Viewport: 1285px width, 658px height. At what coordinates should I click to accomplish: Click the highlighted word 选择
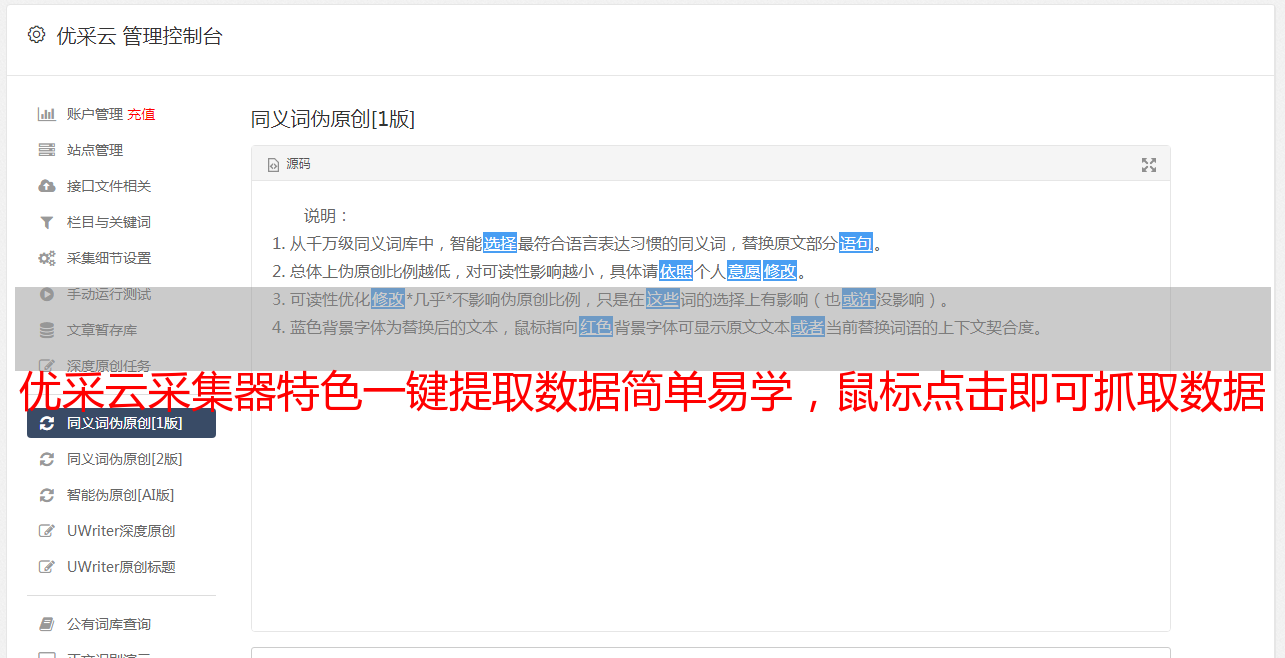[500, 243]
